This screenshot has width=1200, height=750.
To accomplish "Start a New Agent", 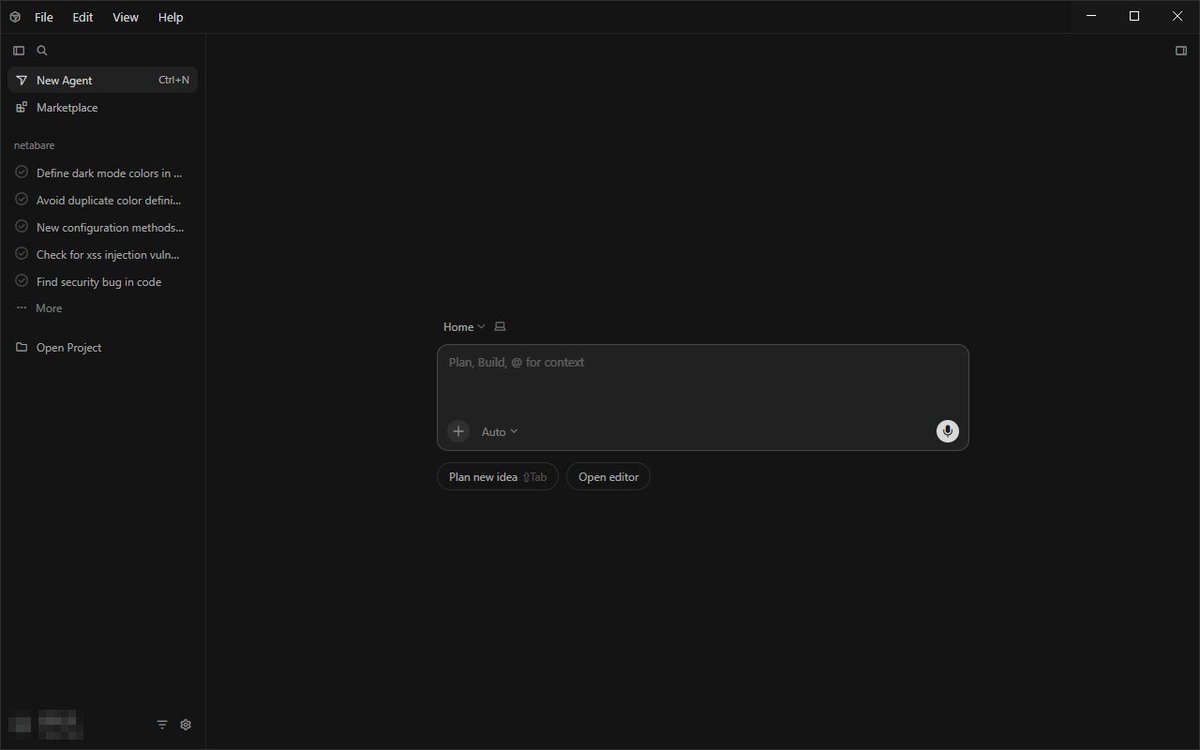I will coord(103,80).
